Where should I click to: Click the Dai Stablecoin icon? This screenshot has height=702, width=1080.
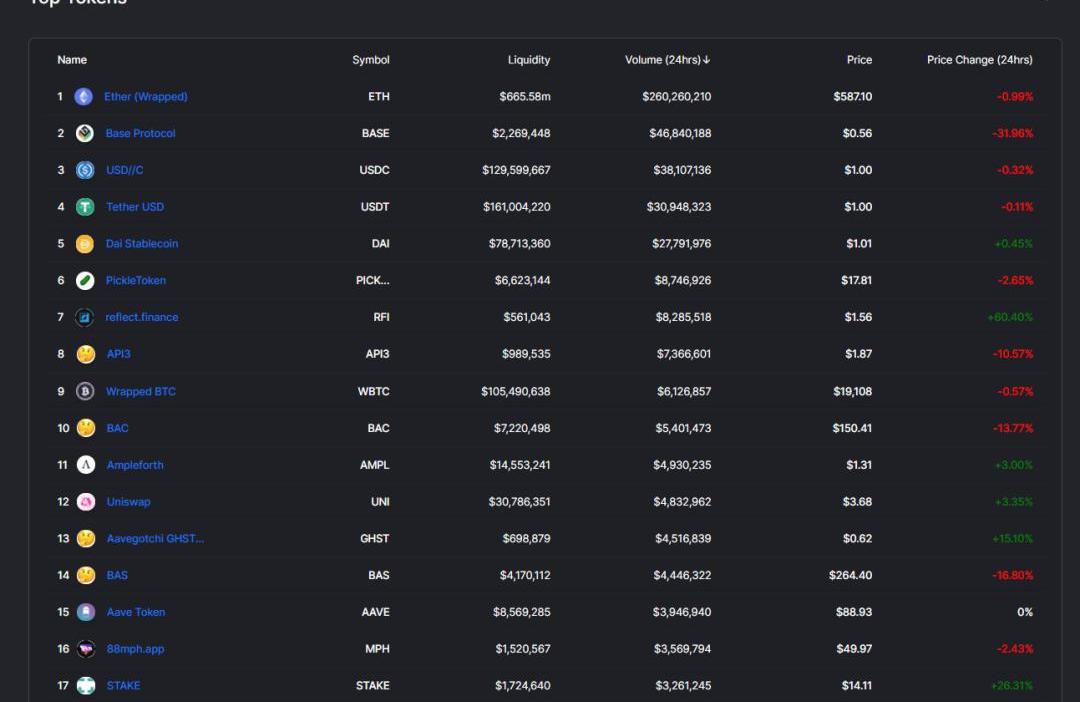(85, 244)
